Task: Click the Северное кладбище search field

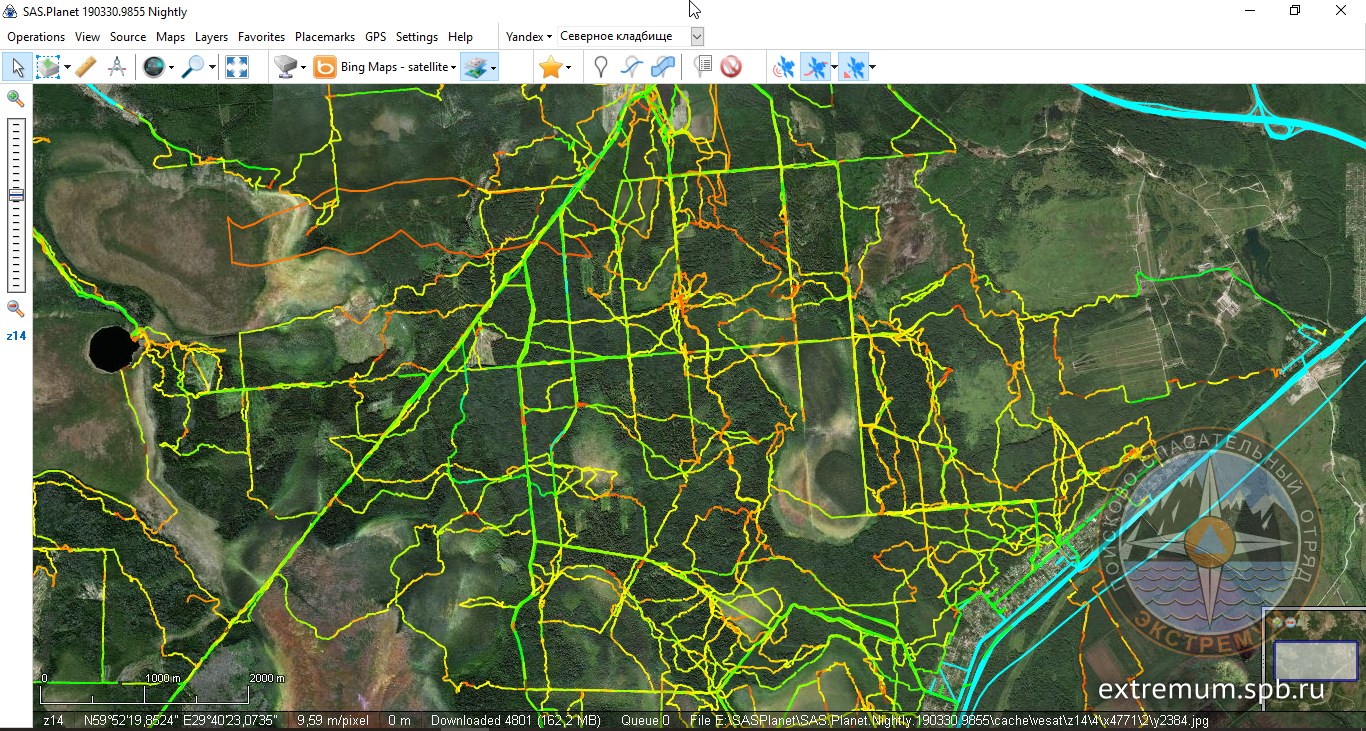Action: pos(623,36)
